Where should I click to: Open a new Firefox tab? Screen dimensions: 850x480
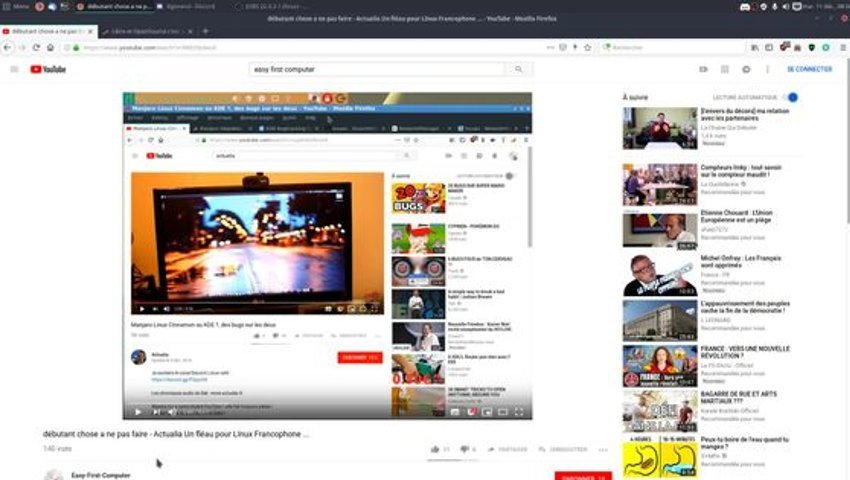coord(205,31)
